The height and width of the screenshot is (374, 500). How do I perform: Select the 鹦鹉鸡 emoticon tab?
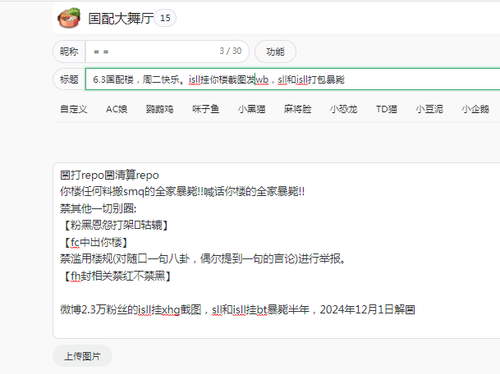[x=159, y=109]
